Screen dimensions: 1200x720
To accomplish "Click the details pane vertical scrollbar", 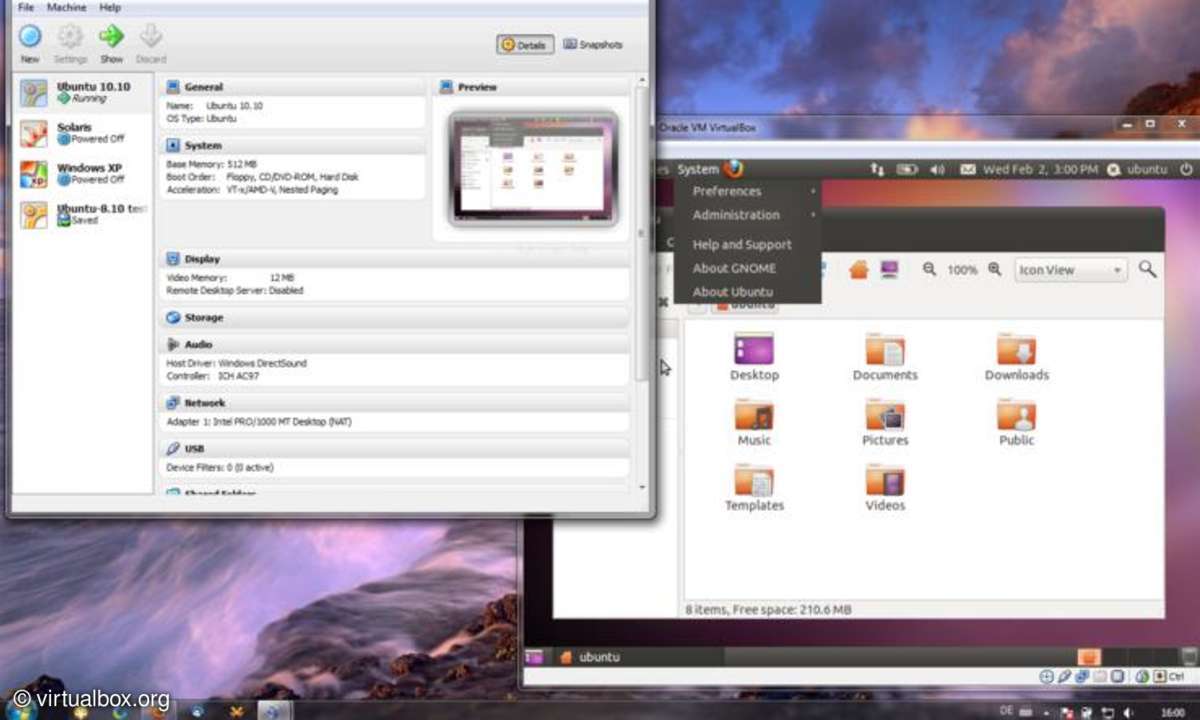I will 641,233.
